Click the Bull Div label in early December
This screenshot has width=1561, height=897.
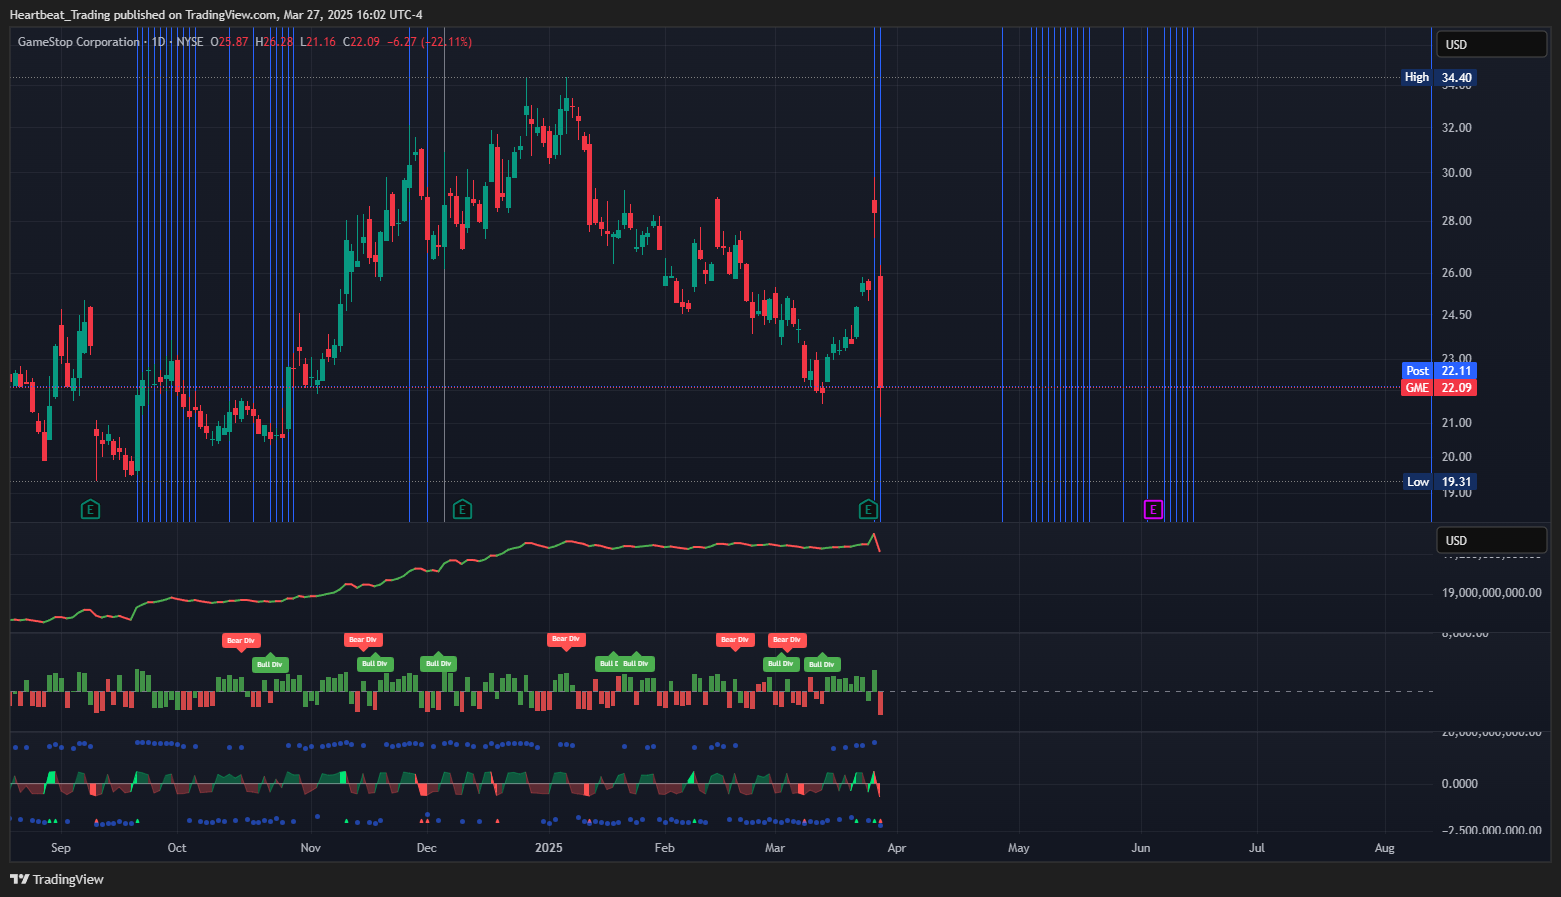tap(439, 663)
